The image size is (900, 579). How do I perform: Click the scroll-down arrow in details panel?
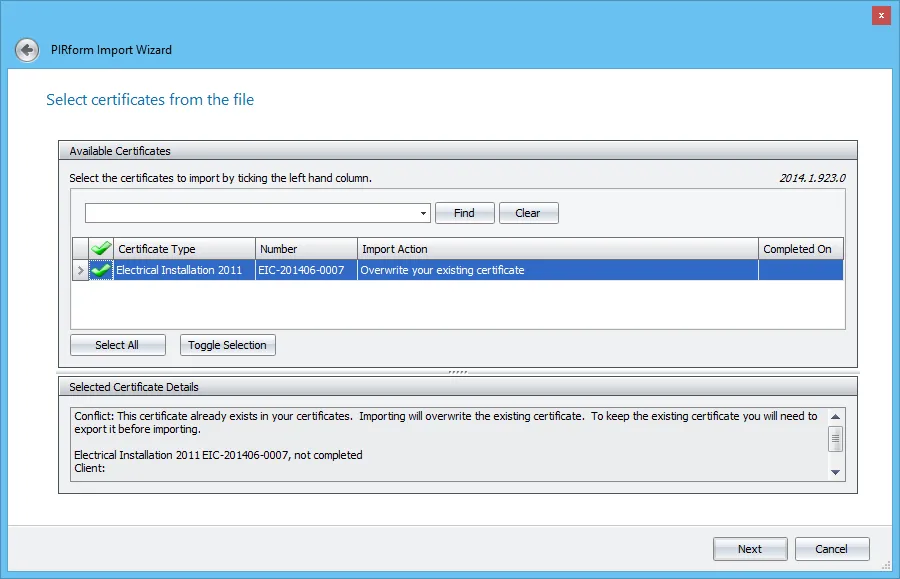coord(836,470)
